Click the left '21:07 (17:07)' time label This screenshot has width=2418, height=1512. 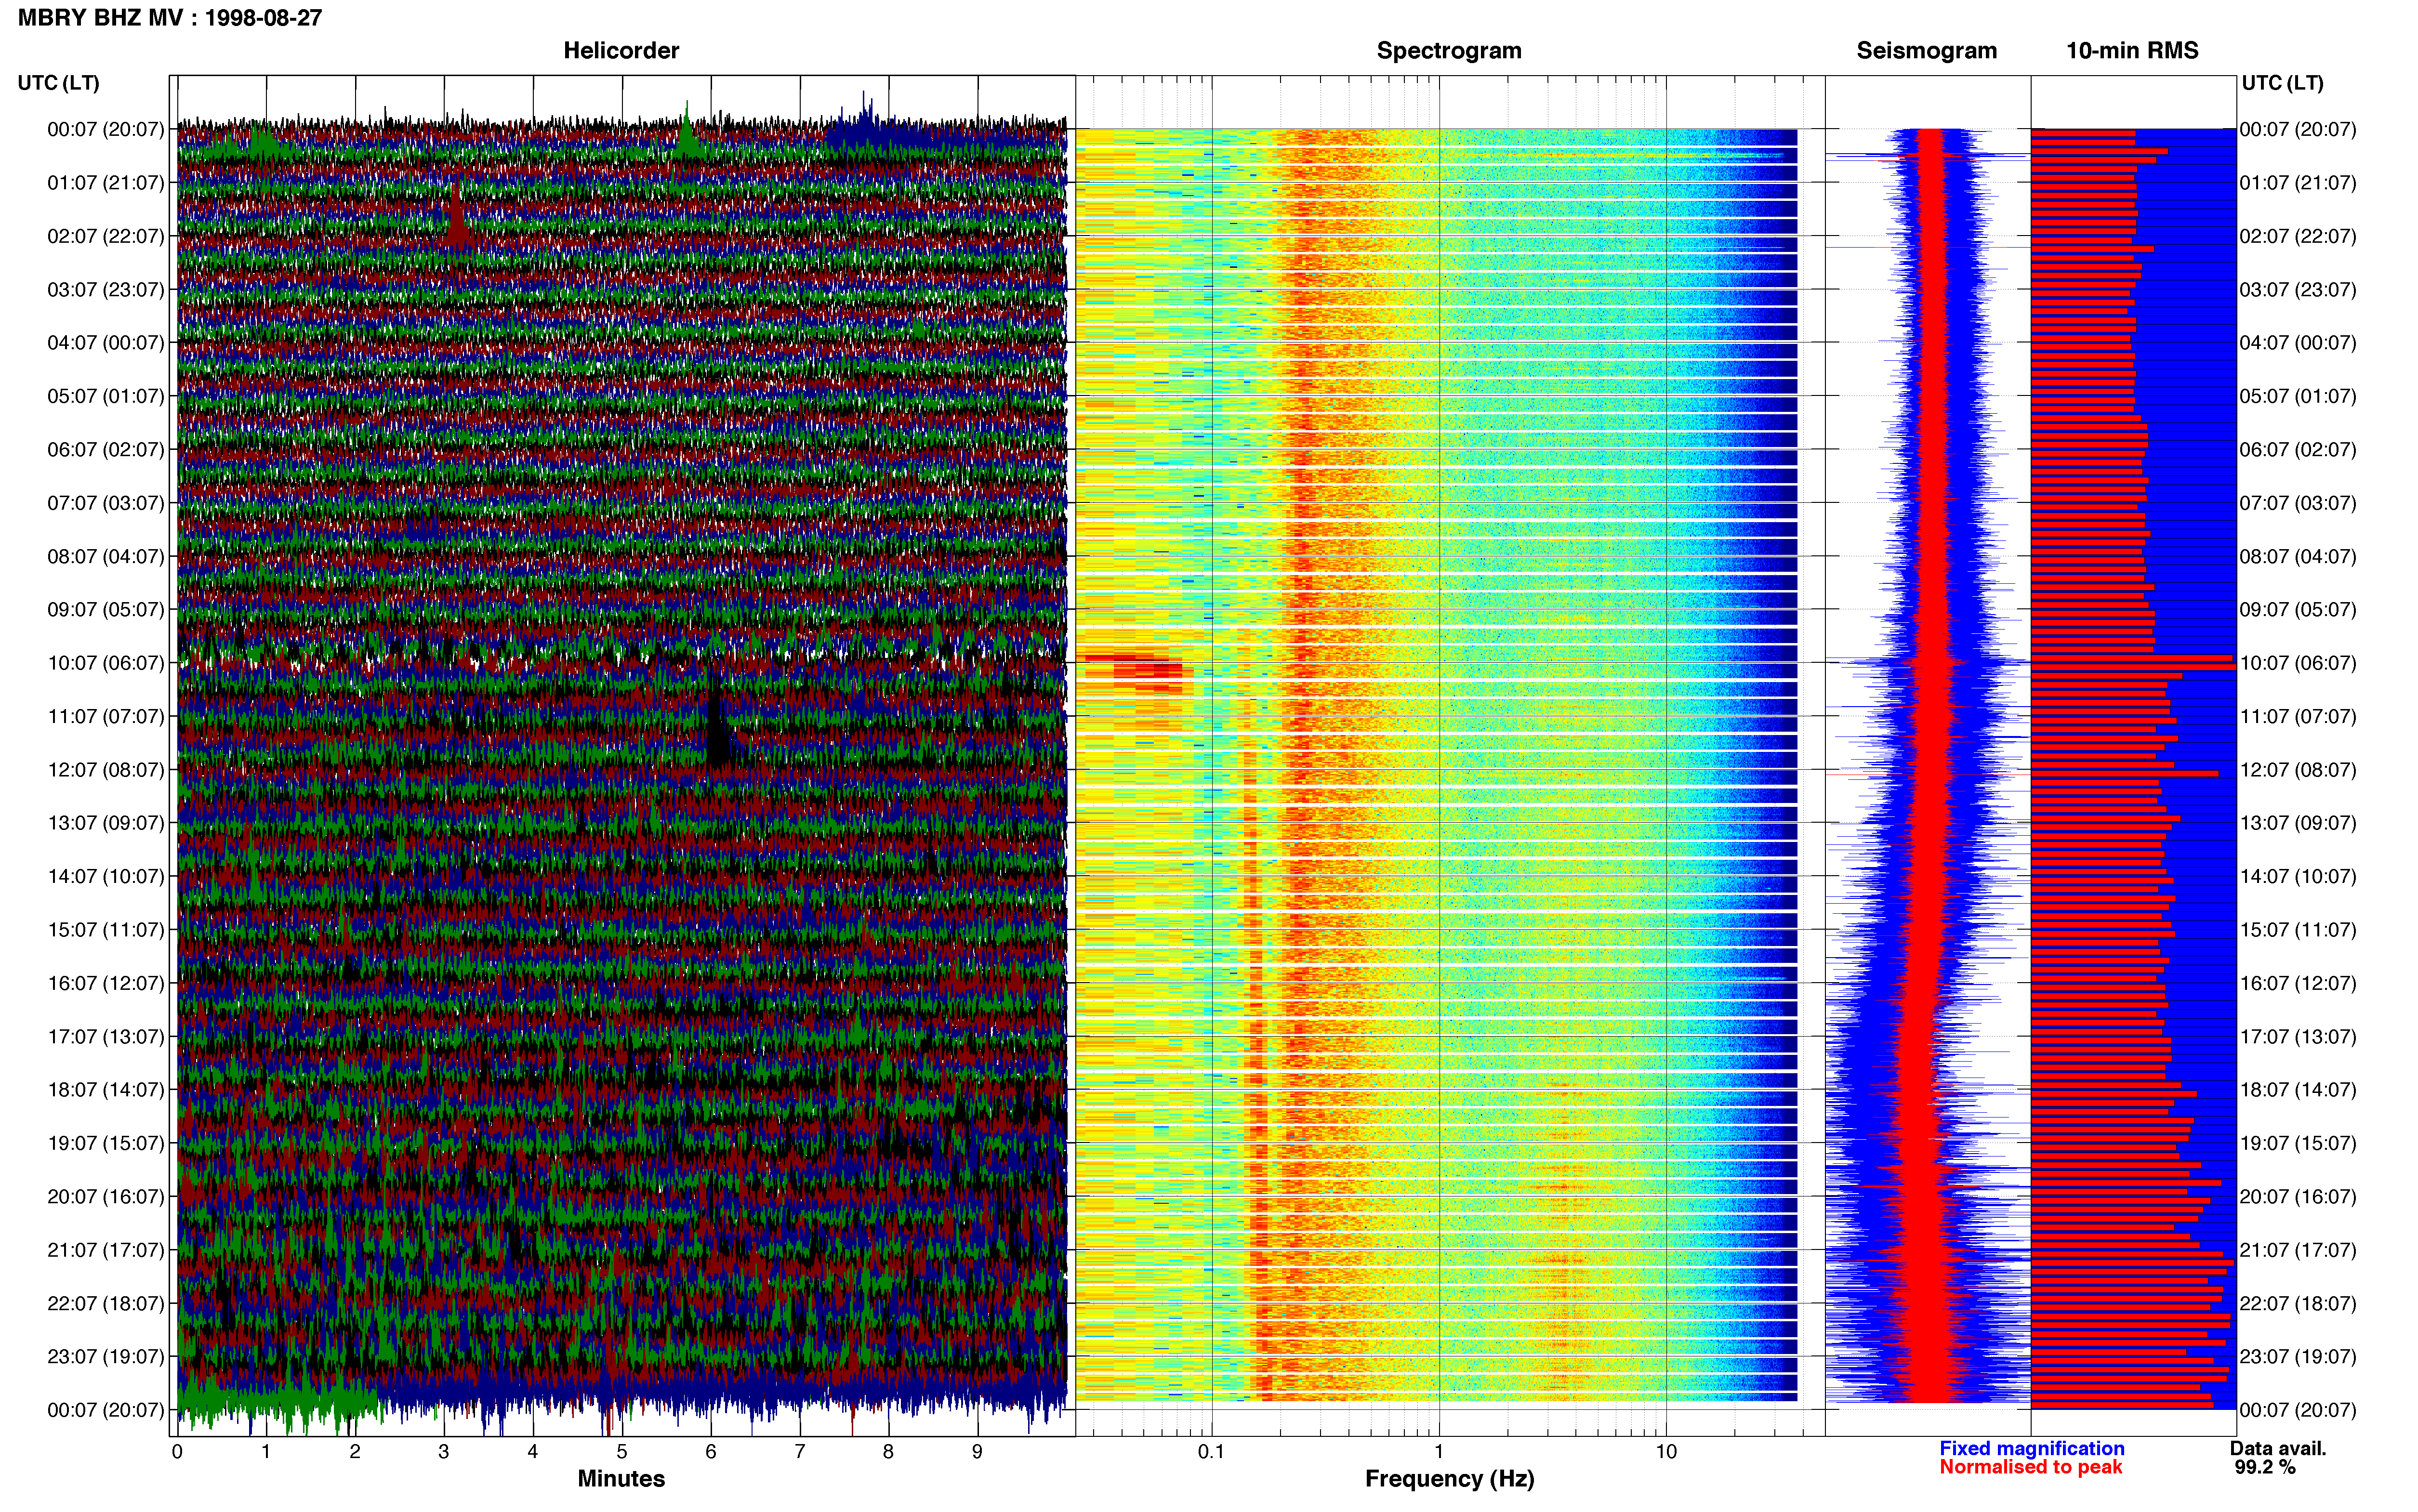(x=105, y=1250)
